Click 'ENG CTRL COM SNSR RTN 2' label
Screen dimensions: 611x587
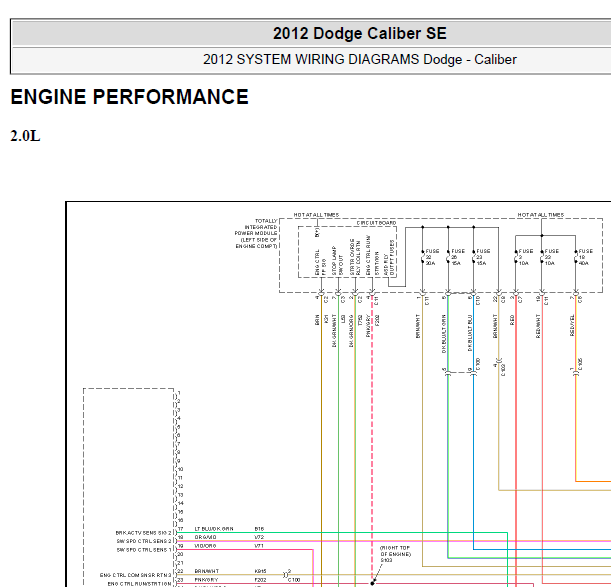136,575
